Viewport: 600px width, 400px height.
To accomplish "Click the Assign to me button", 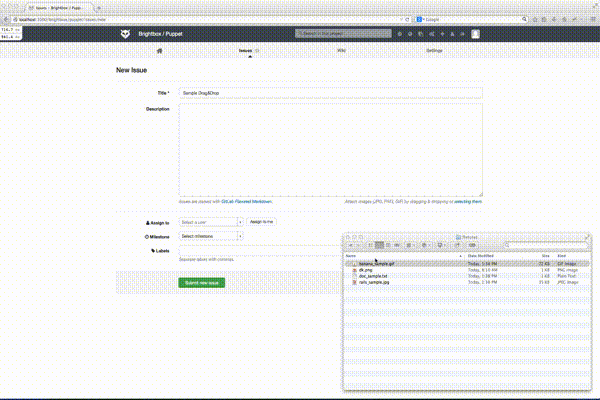I will (261, 222).
